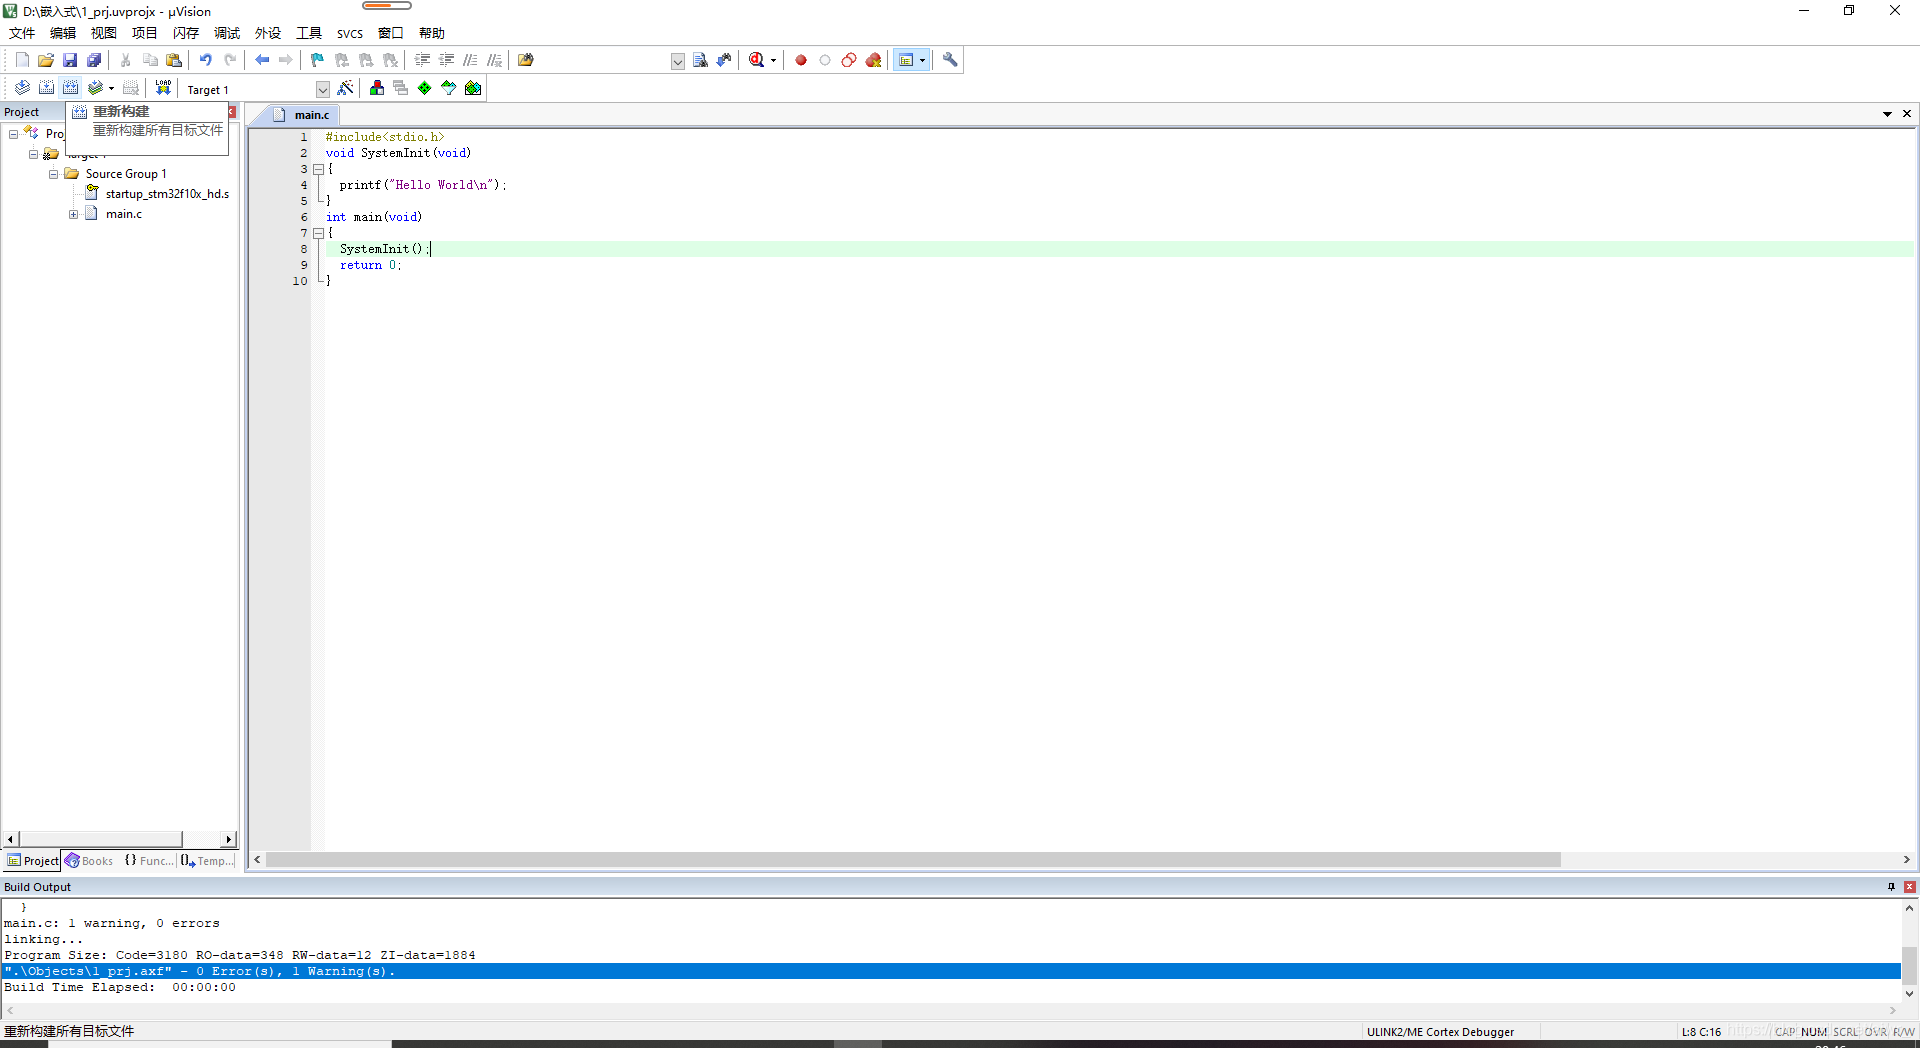
Task: Switch to the Books tab
Action: [90, 861]
